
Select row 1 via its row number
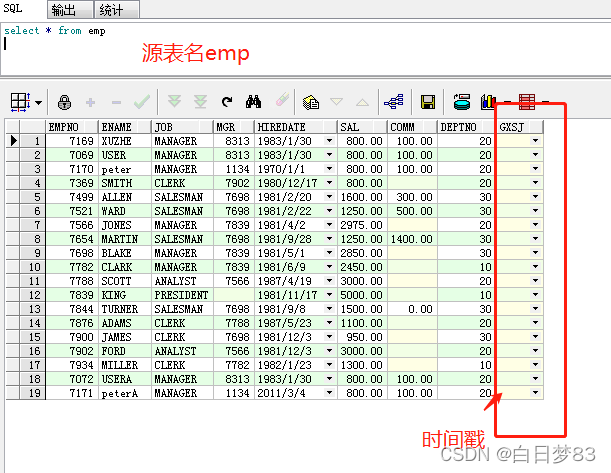(33, 141)
